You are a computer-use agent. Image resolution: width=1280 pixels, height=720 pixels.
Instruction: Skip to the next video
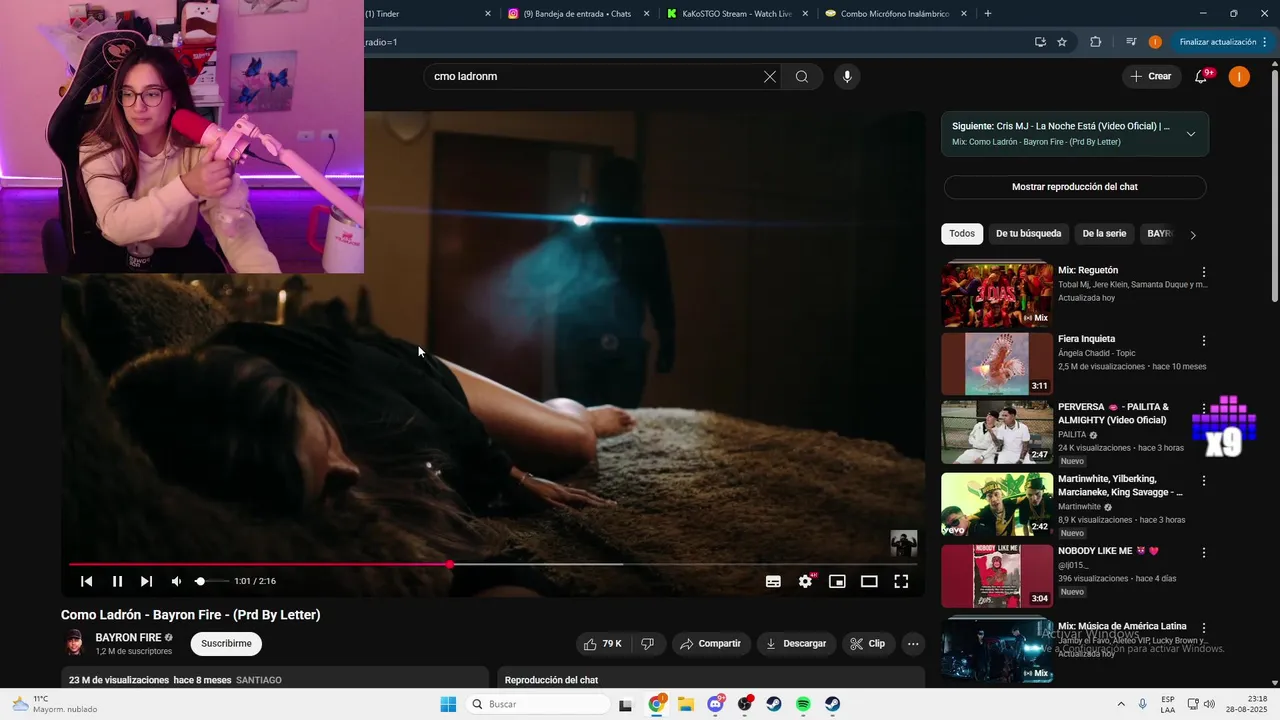[146, 581]
